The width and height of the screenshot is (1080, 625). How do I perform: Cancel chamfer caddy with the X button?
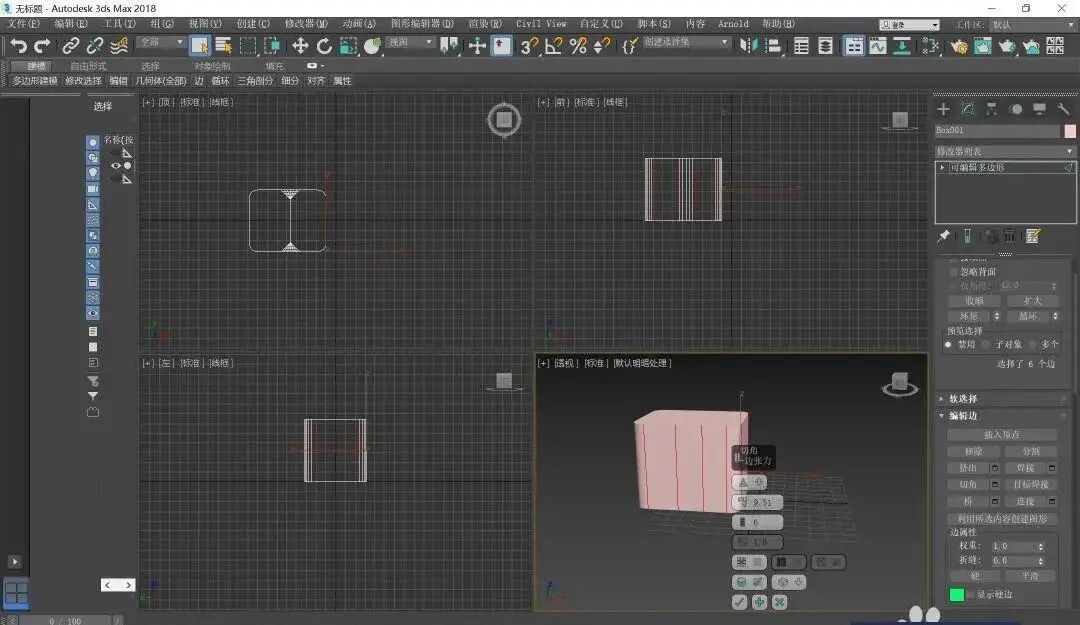click(x=780, y=601)
